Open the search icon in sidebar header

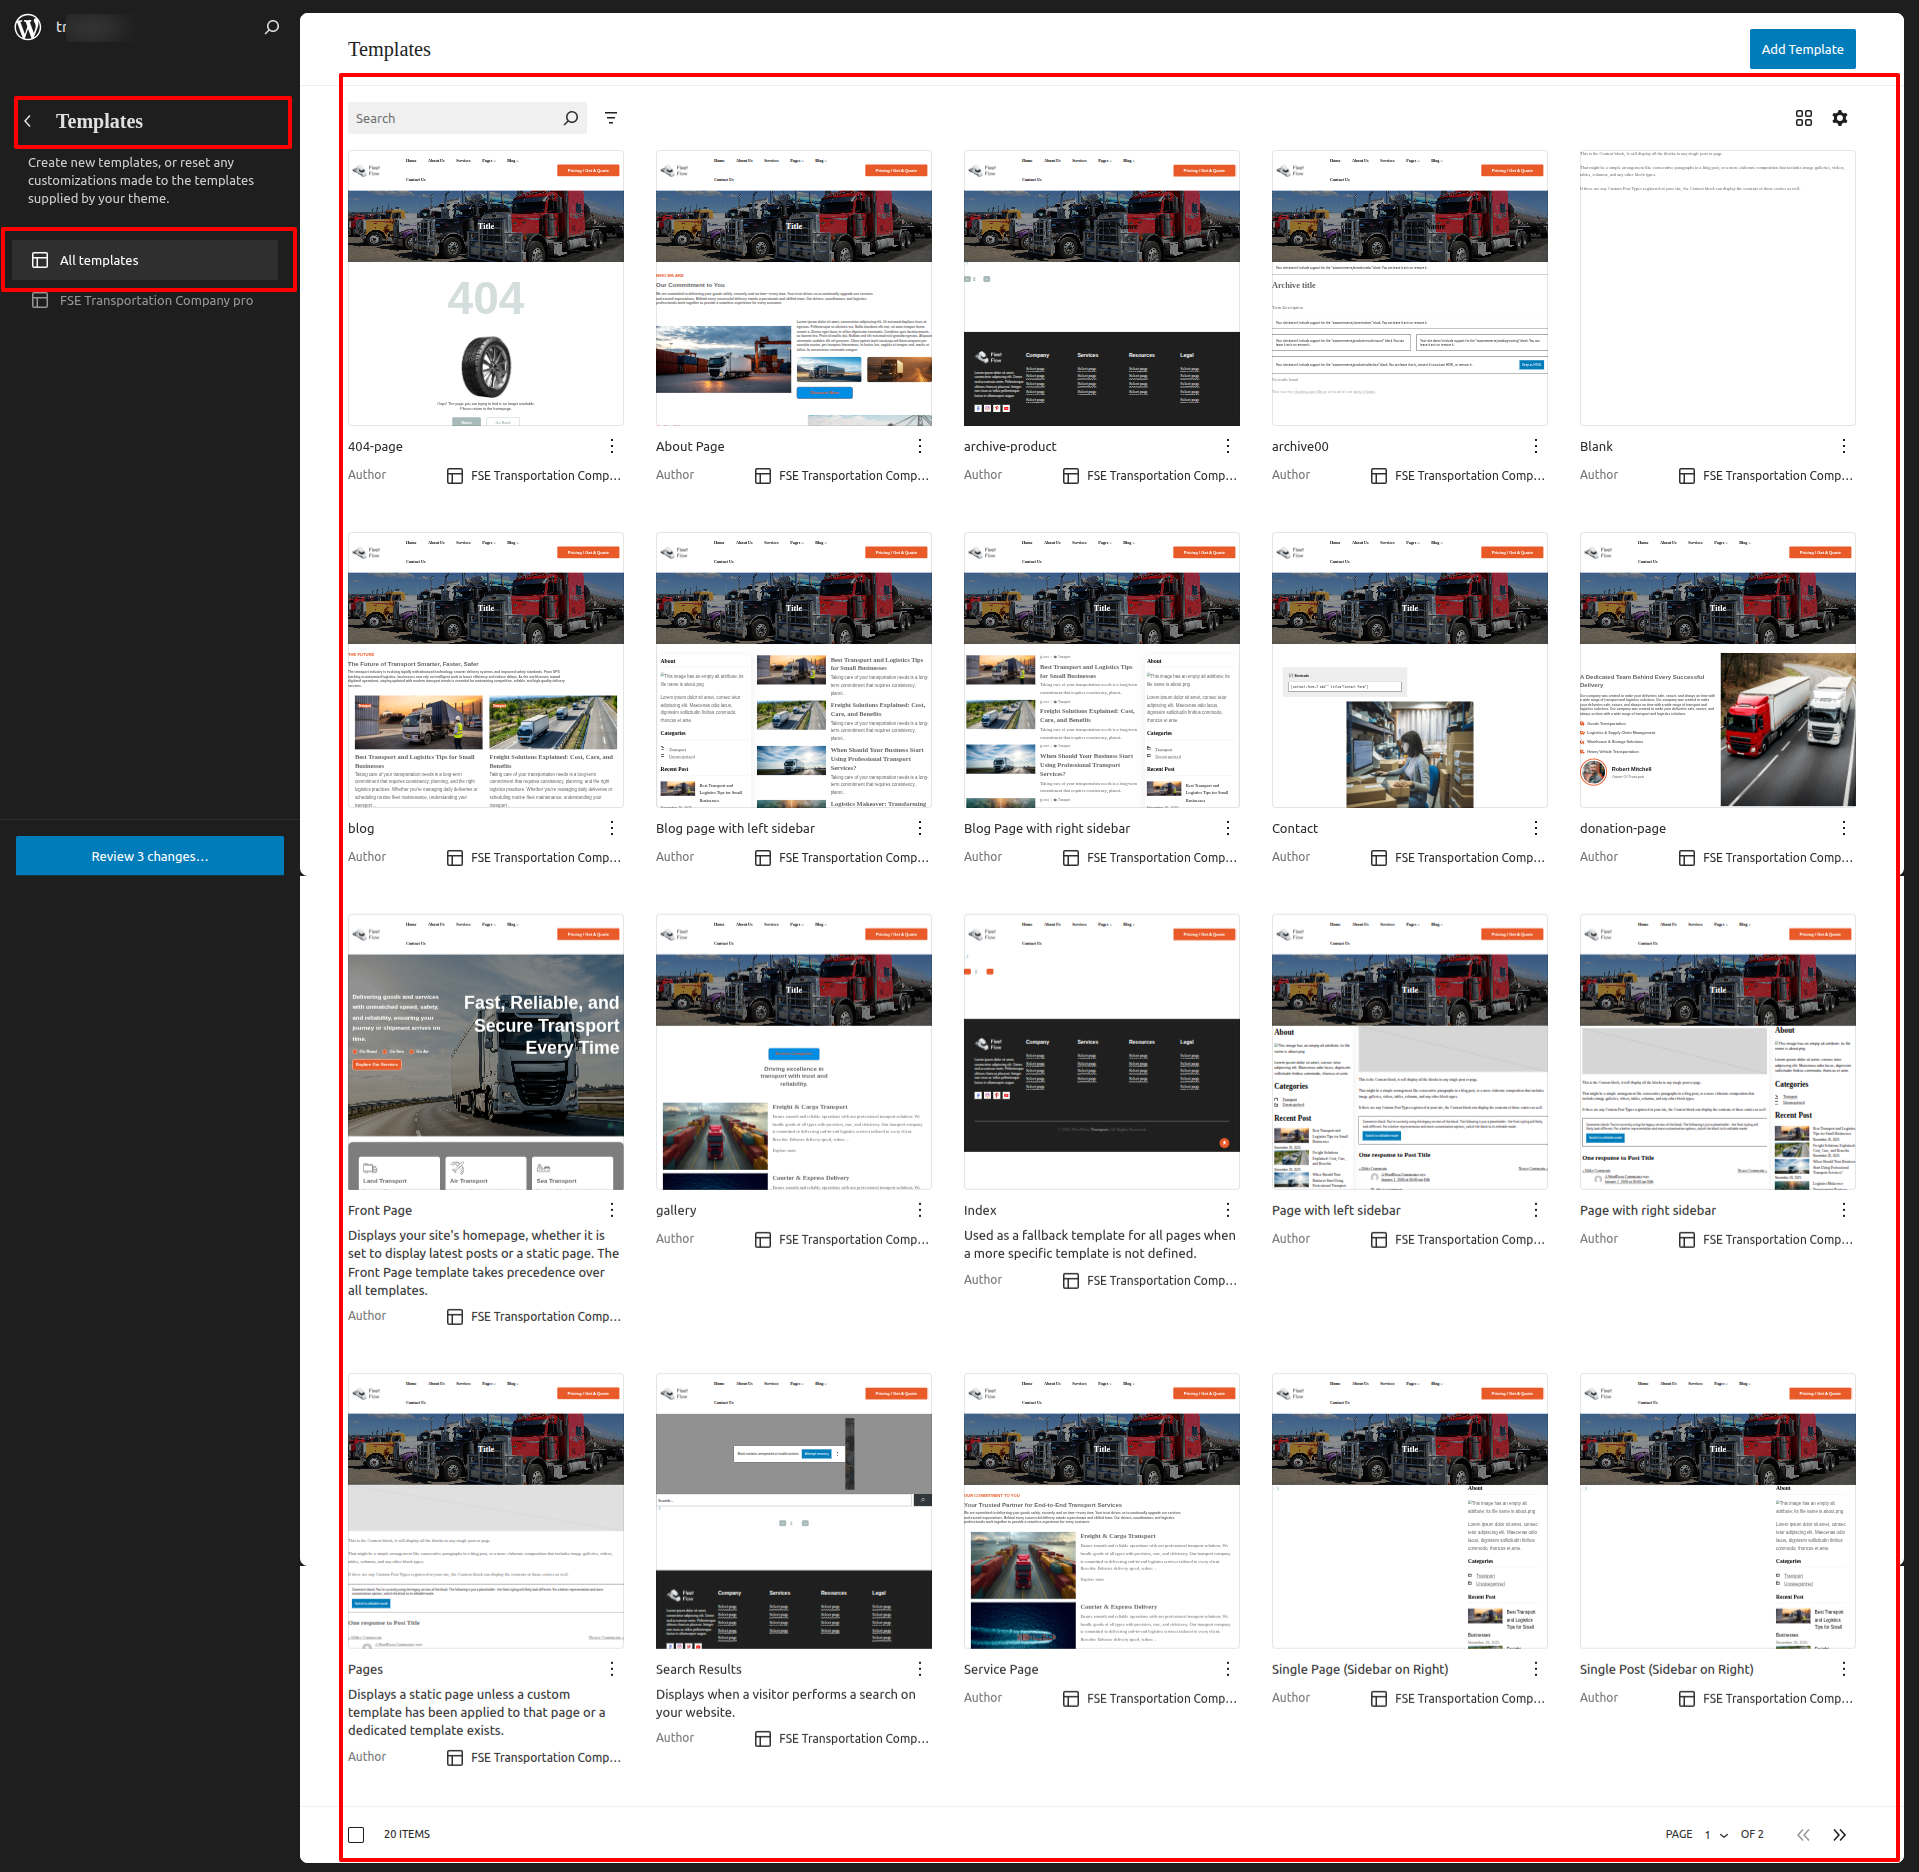point(272,27)
